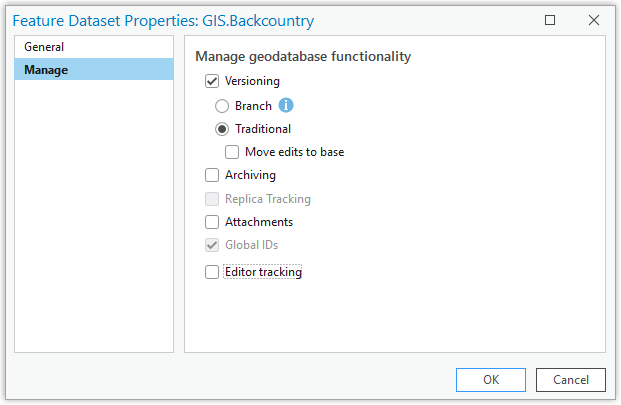Turn on the Archiving checkbox
621x405 pixels.
pos(212,176)
